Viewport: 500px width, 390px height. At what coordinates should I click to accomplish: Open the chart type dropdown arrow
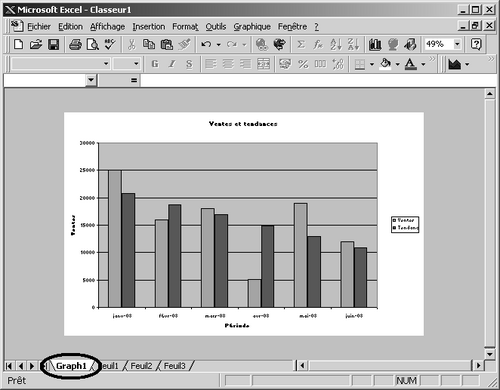pos(467,64)
